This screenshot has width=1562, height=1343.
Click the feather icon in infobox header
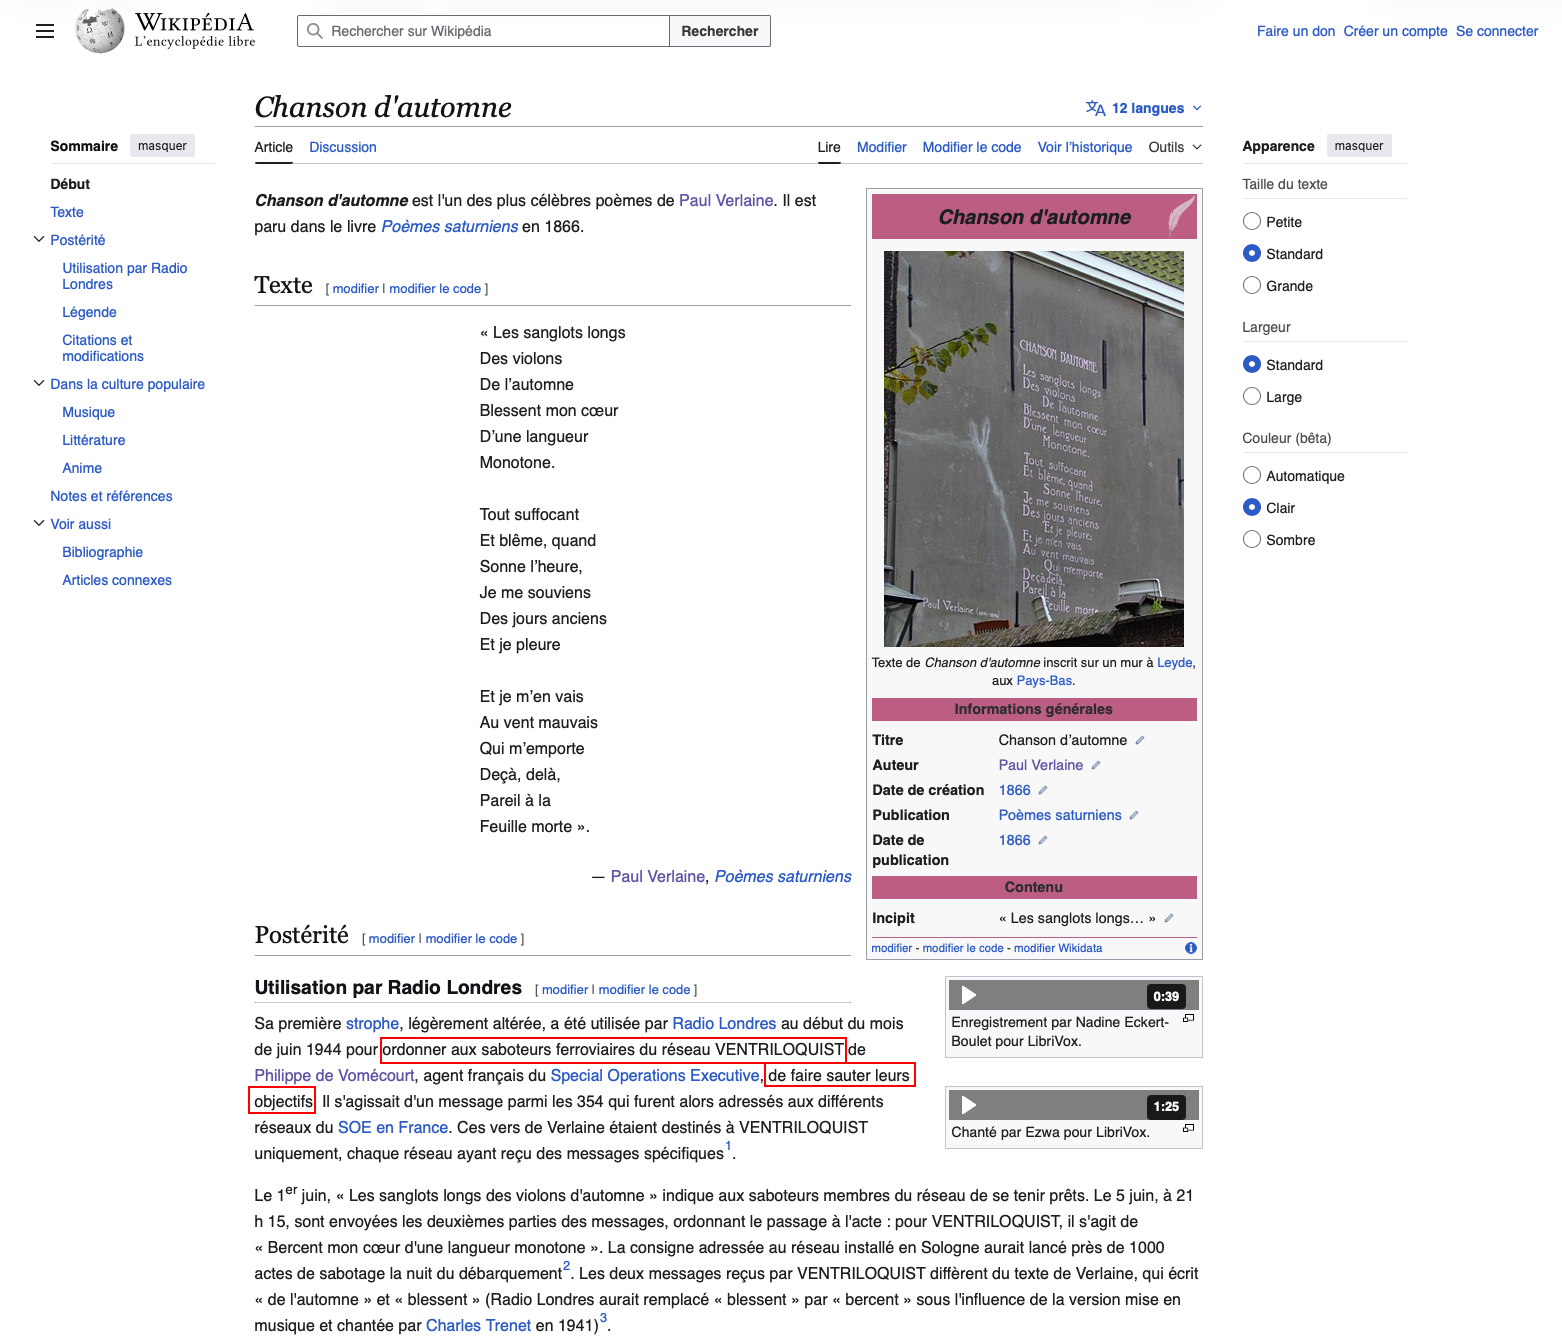(1181, 216)
